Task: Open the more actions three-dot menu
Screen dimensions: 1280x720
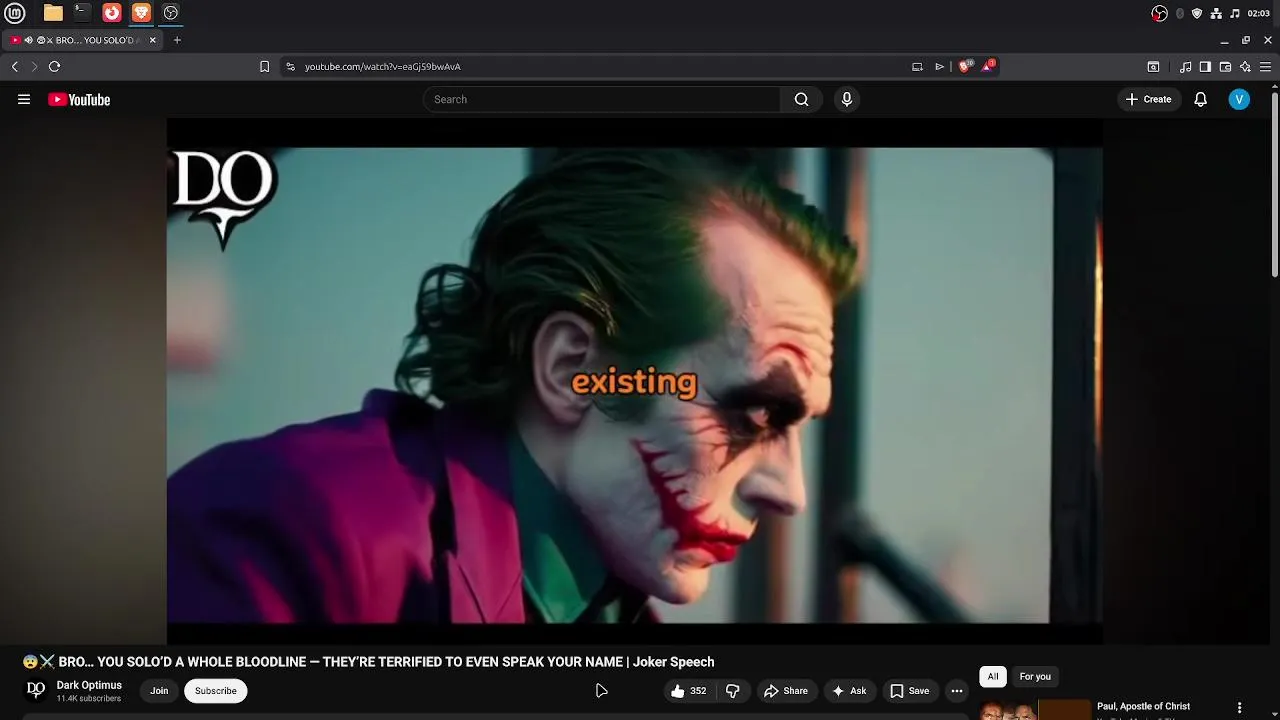Action: click(x=957, y=690)
